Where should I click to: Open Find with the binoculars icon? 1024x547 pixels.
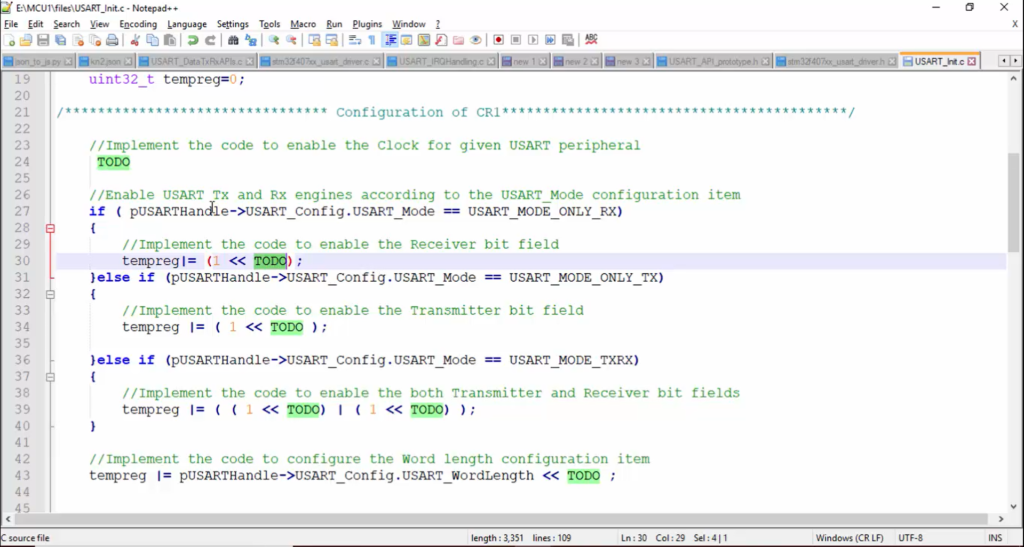[233, 40]
